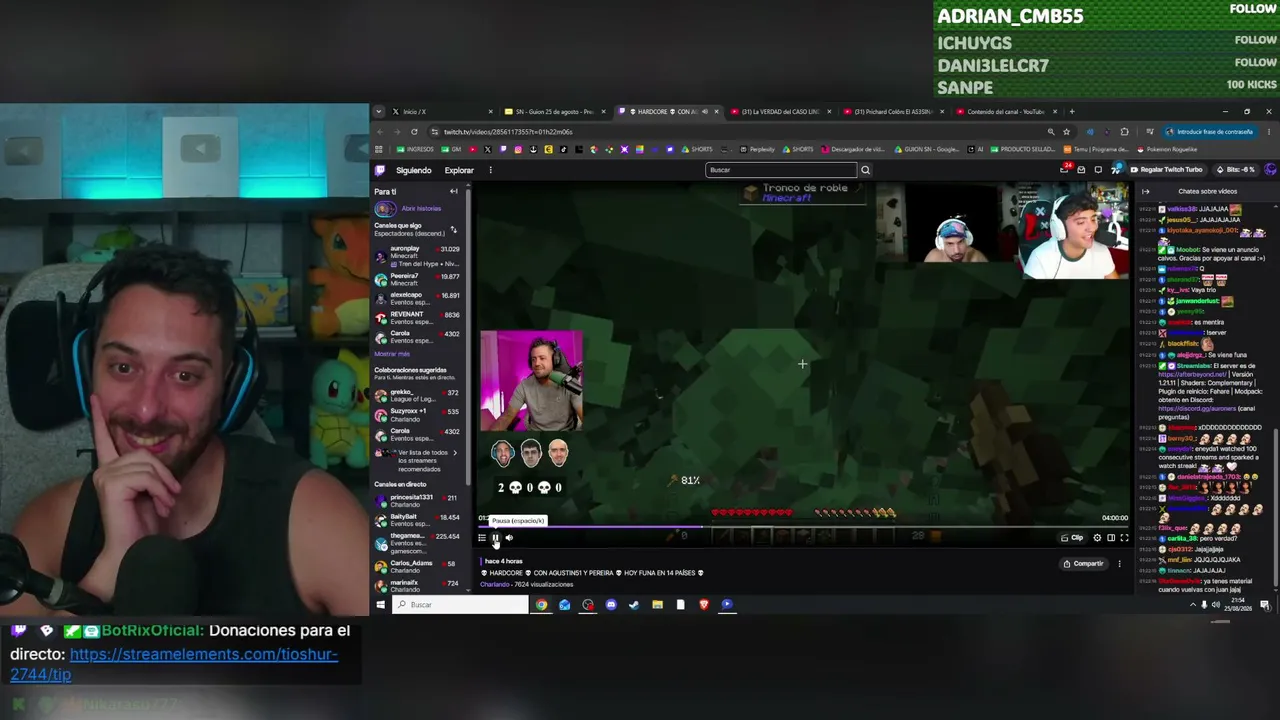Screen dimensions: 1280x720
Task: Open the Siguiendo tab on Twitch
Action: [413, 170]
